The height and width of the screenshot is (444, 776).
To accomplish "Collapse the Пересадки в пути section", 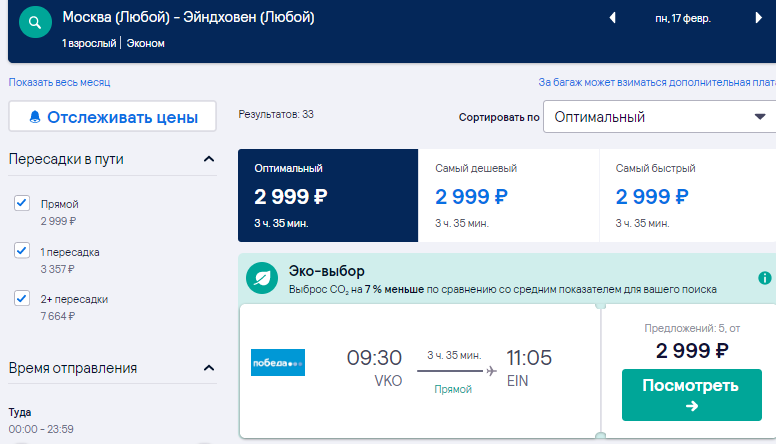I will pyautogui.click(x=209, y=159).
